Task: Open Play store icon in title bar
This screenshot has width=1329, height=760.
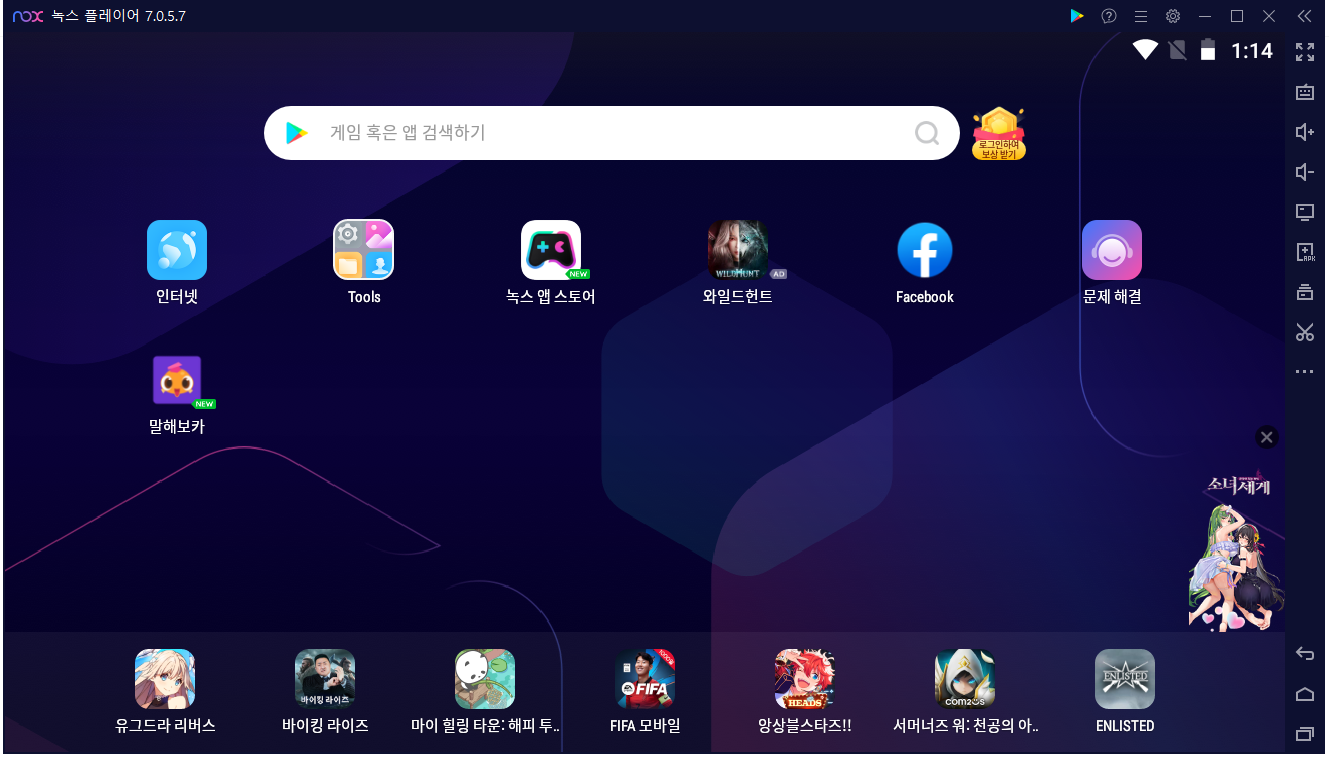Action: [x=1077, y=16]
